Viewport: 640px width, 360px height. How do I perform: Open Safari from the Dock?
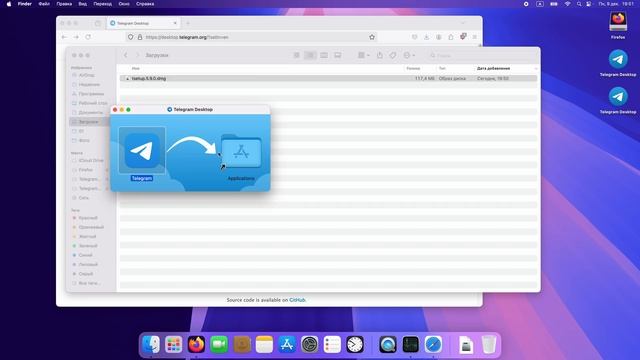[x=433, y=345]
